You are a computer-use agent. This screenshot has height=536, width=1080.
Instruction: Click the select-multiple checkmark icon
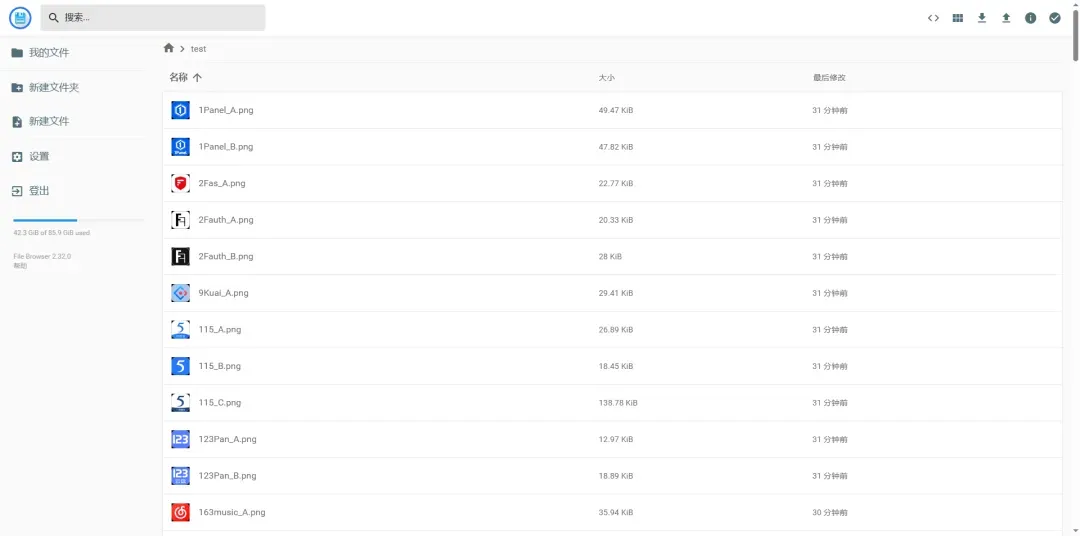tap(1055, 18)
